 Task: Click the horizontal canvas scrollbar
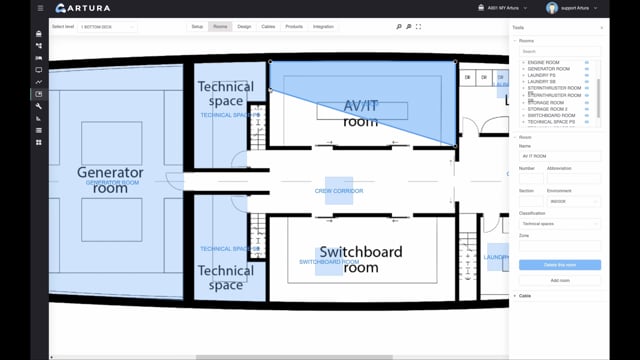294,357
